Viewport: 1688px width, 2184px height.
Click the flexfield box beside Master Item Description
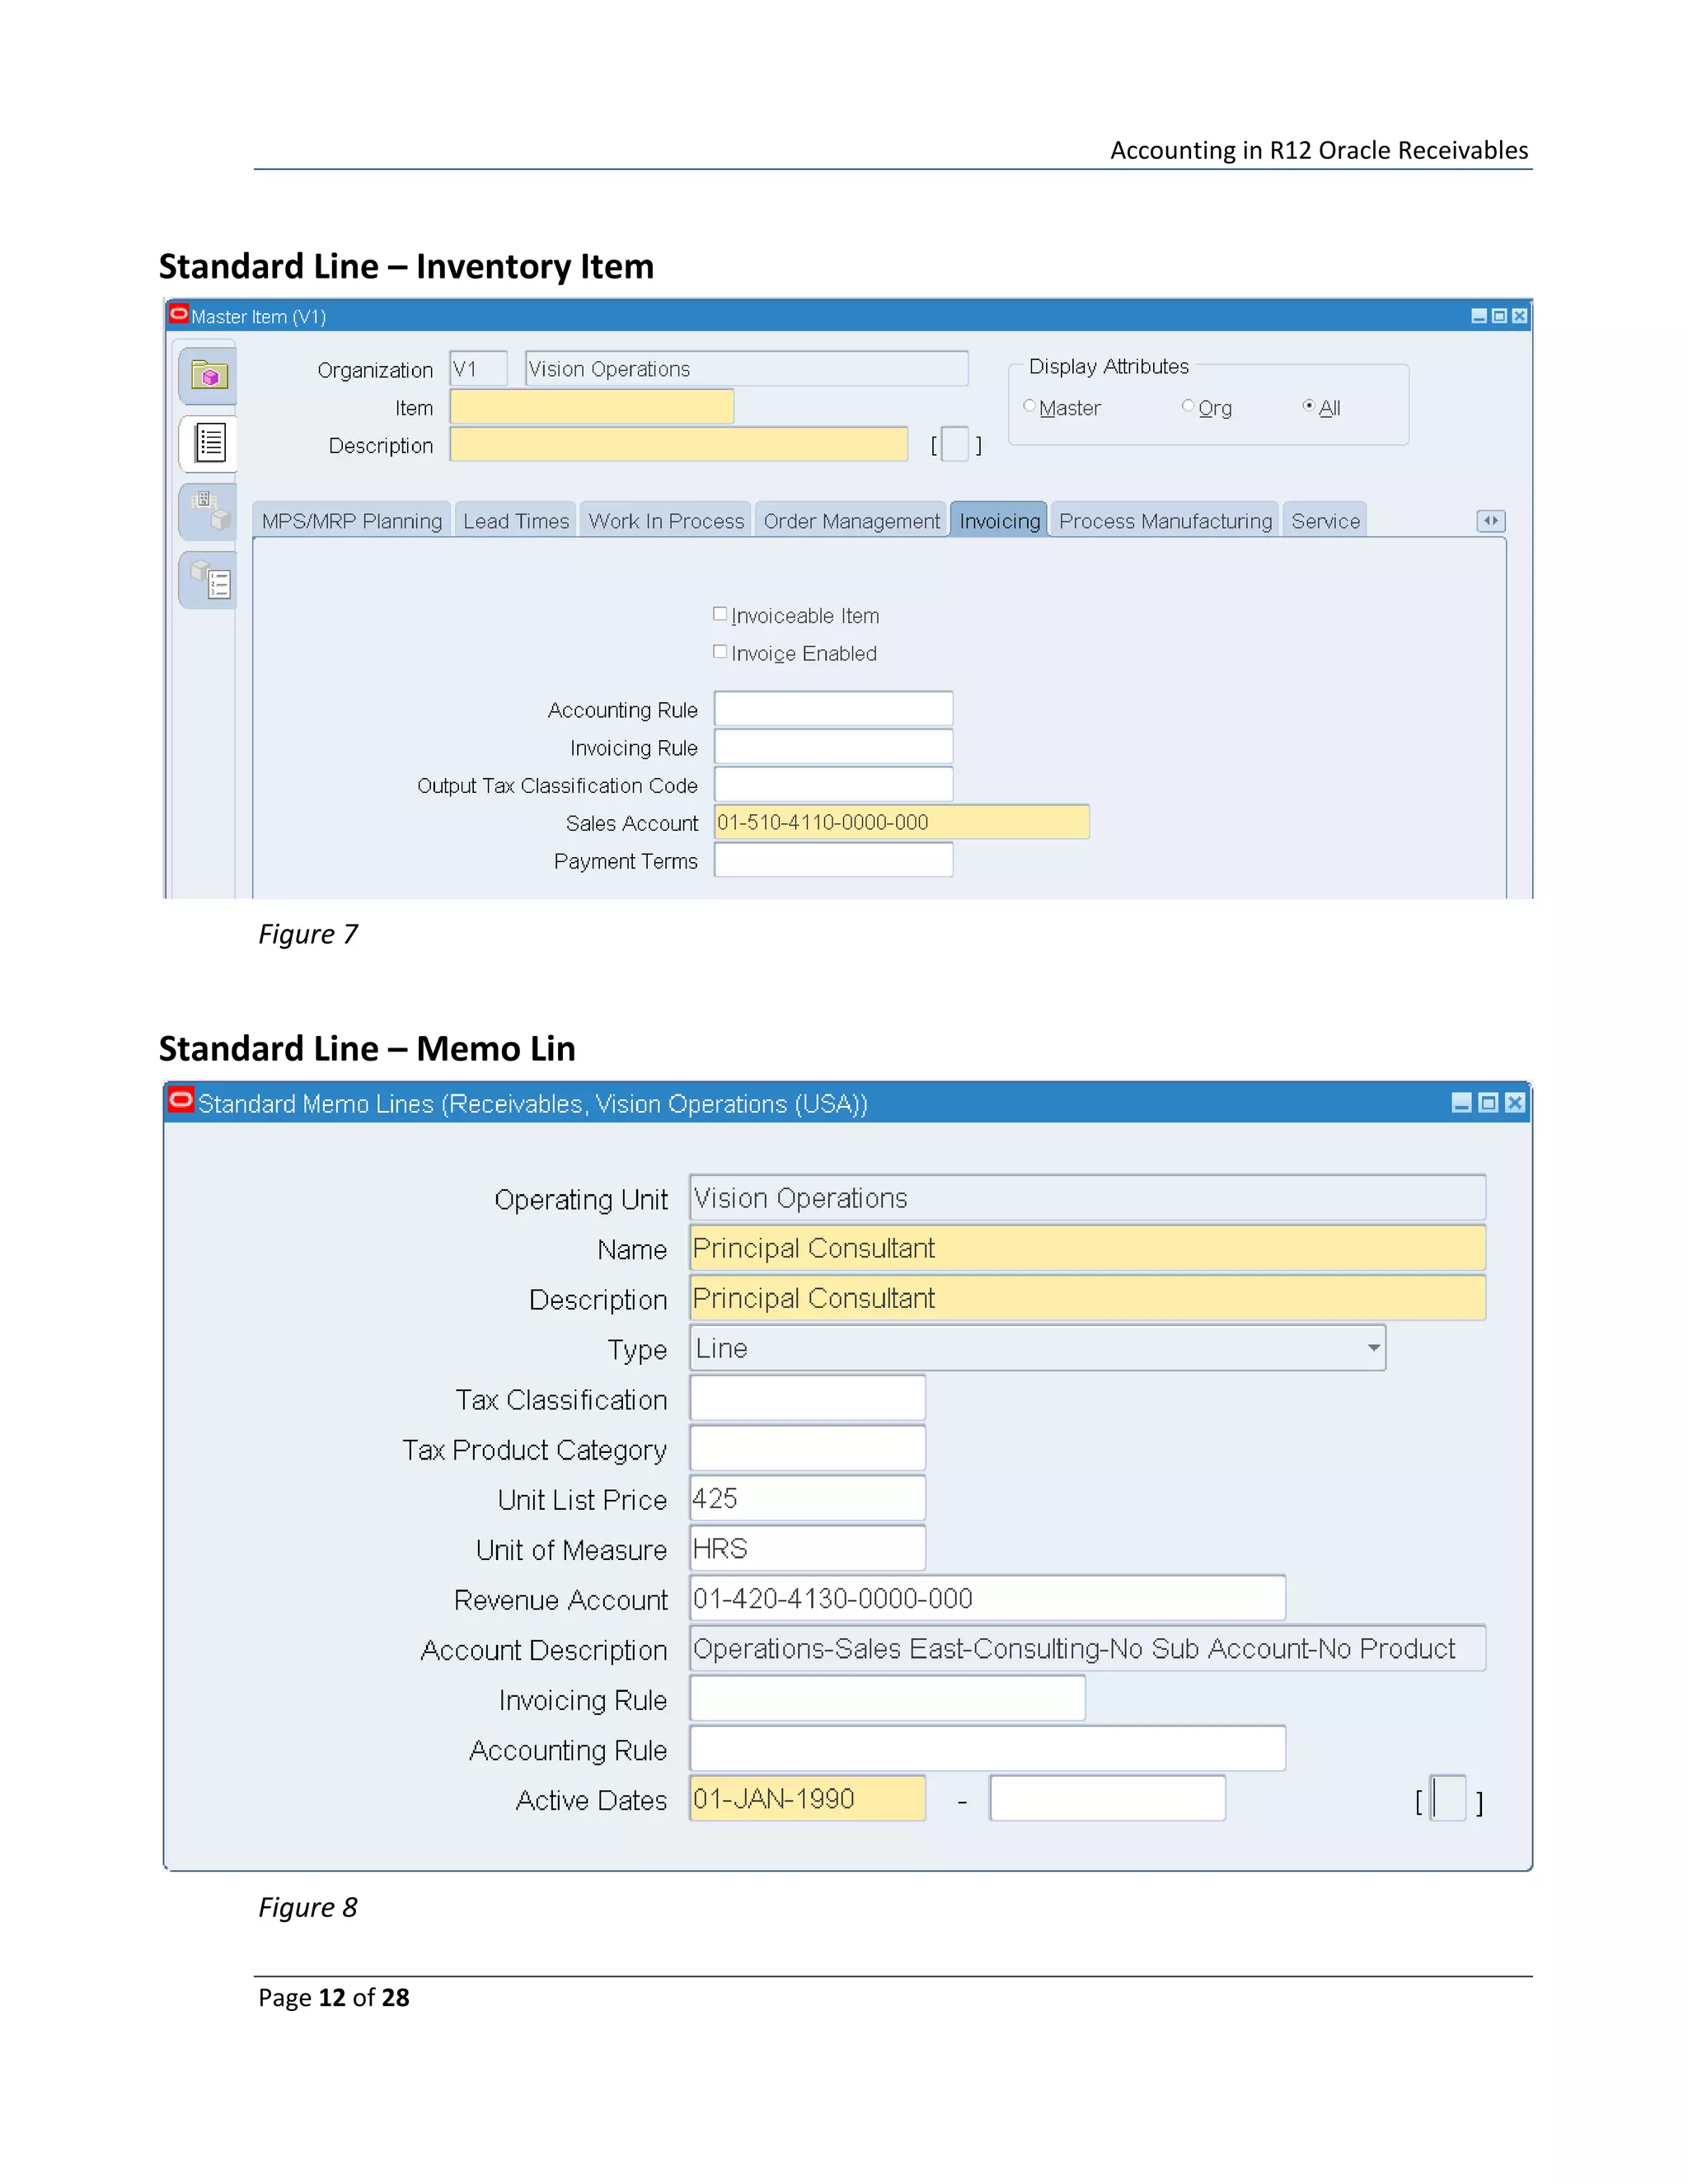click(x=956, y=444)
